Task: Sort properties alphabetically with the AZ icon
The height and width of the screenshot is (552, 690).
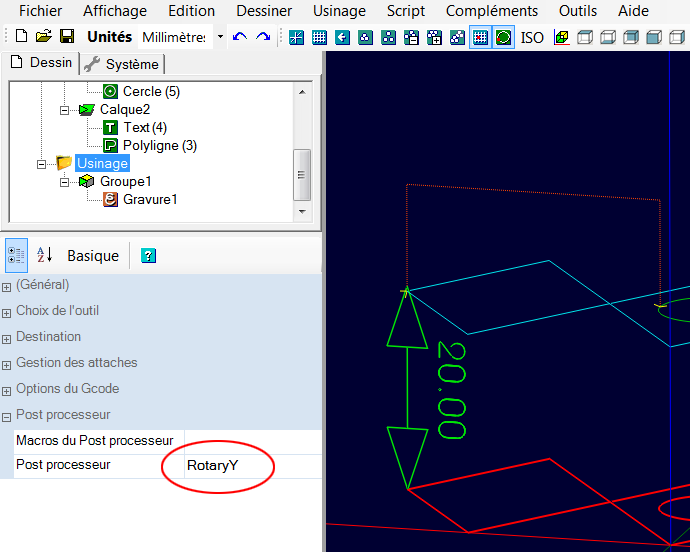Action: tap(44, 255)
